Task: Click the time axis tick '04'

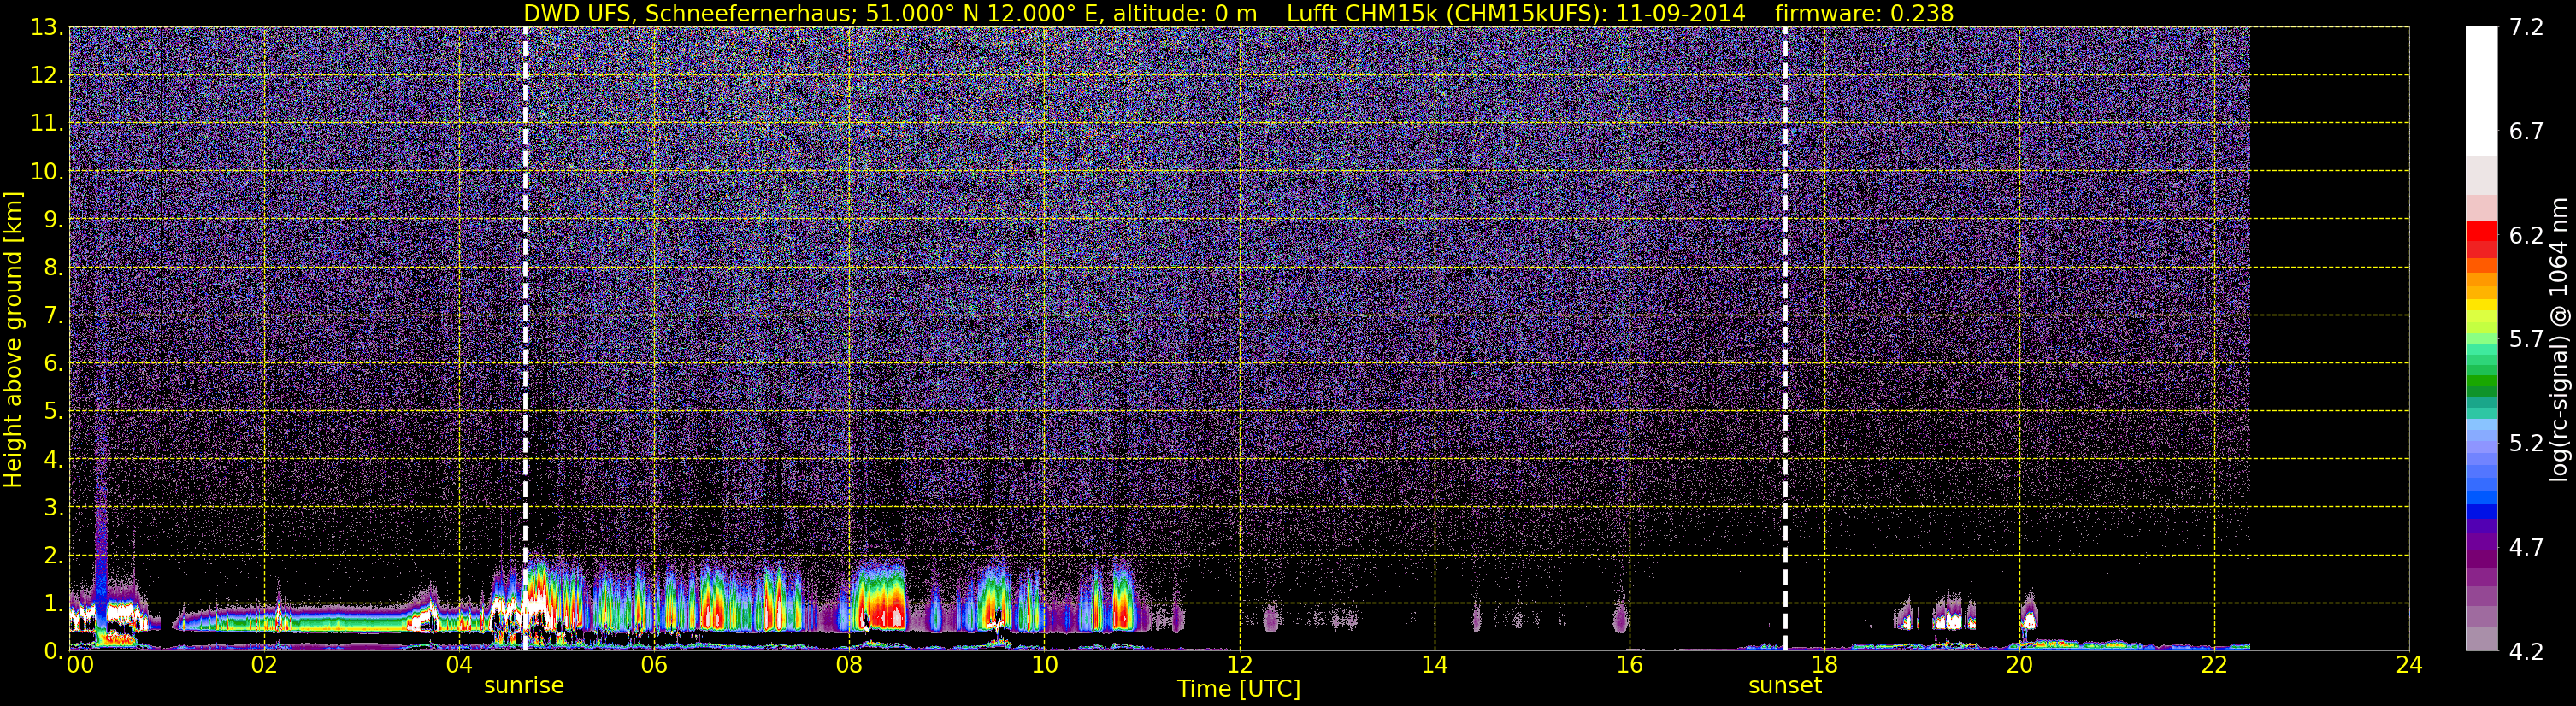Action: (x=459, y=665)
